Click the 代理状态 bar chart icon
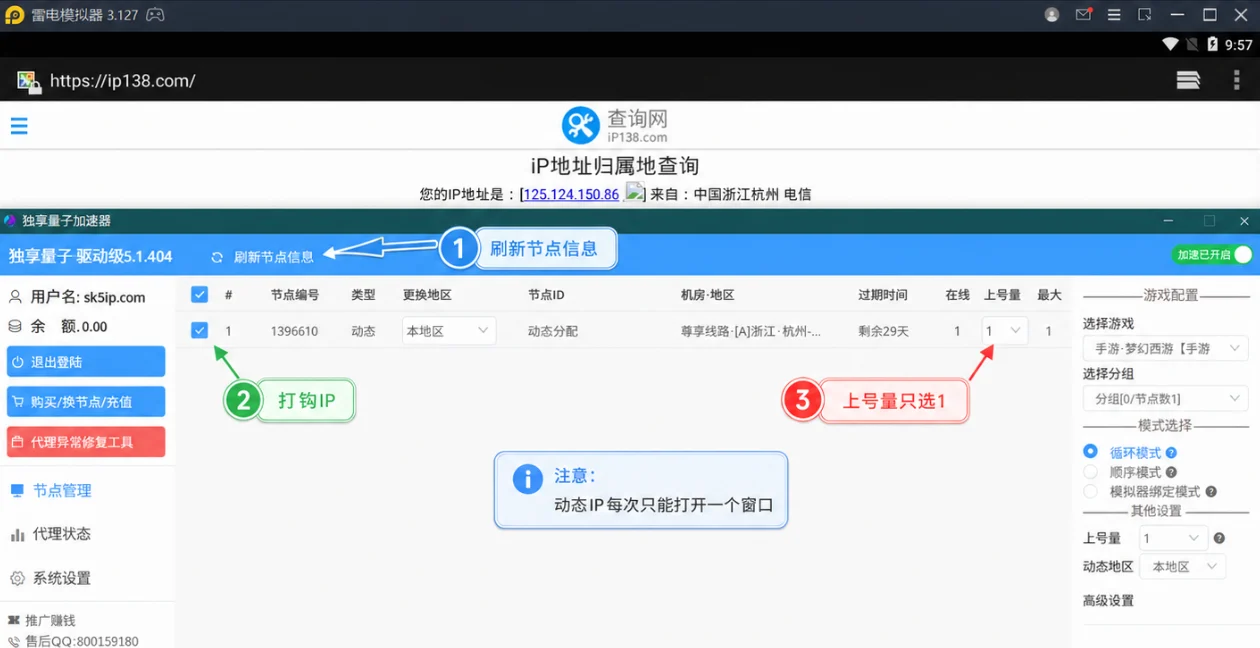Screen dimensions: 1260x648 coord(17,534)
